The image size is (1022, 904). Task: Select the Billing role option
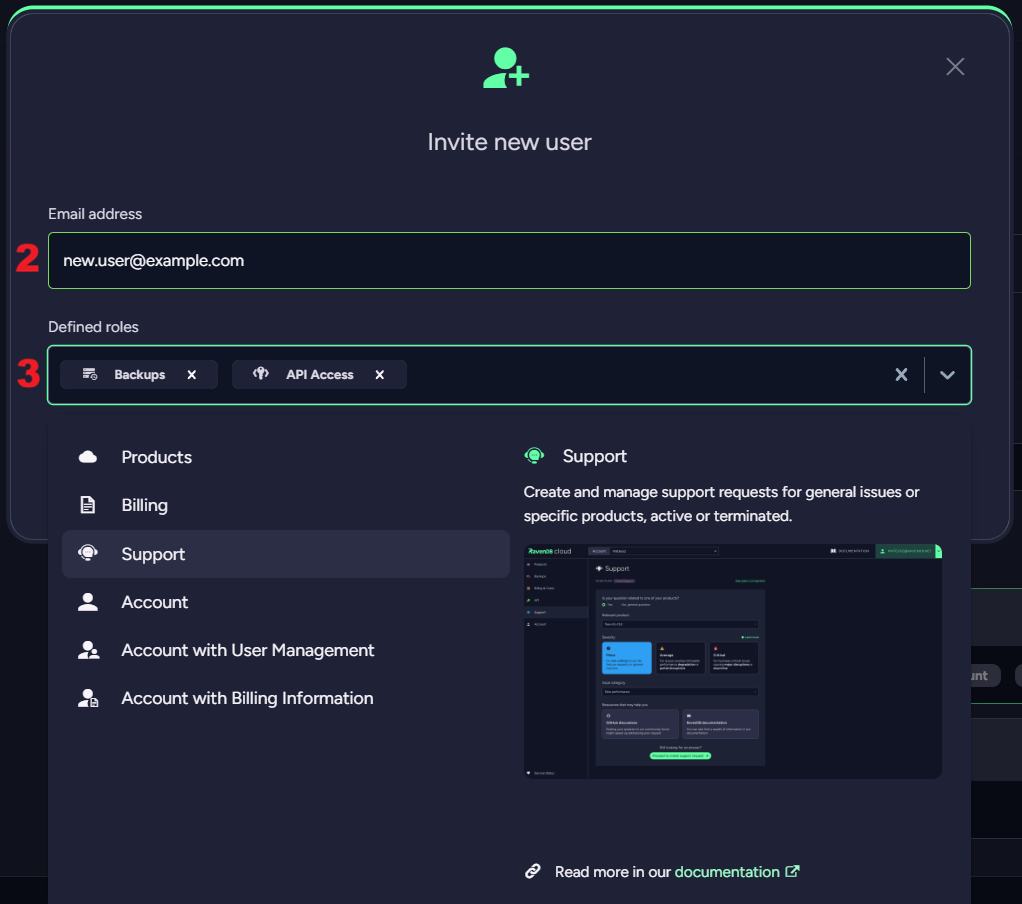(x=145, y=505)
